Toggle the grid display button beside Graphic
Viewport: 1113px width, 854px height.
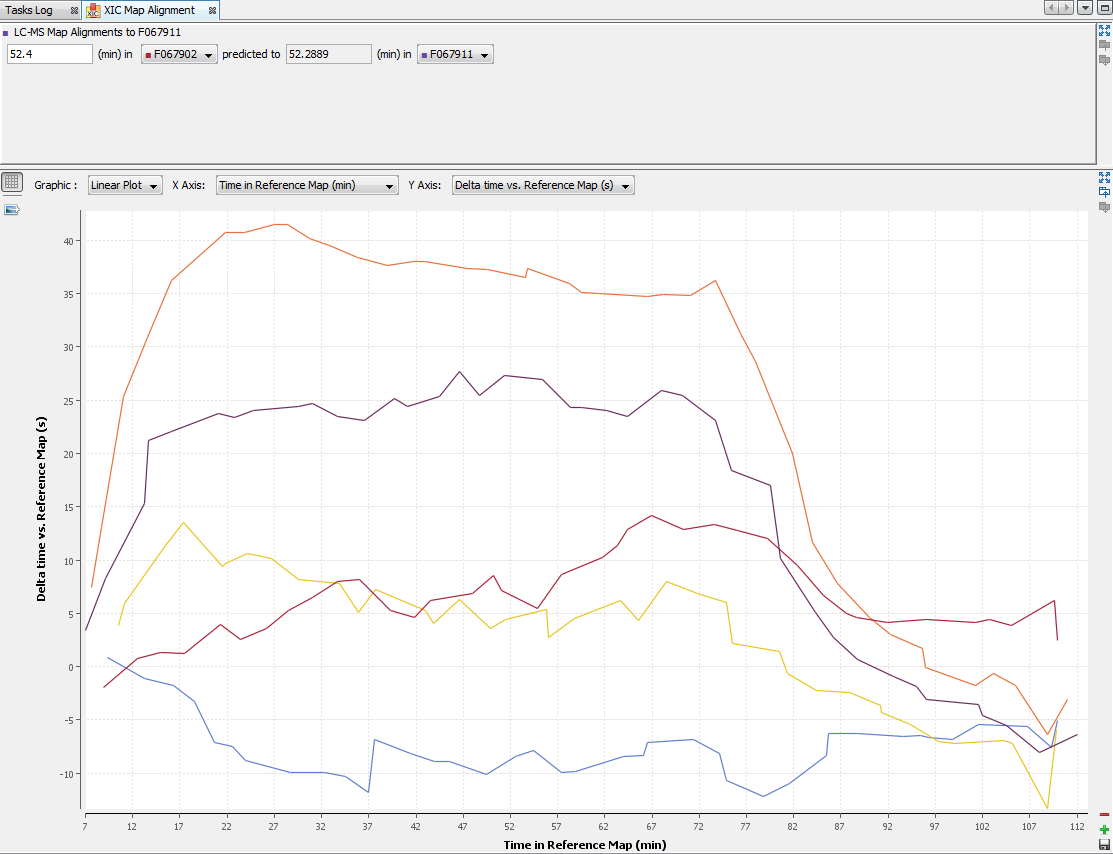[12, 183]
